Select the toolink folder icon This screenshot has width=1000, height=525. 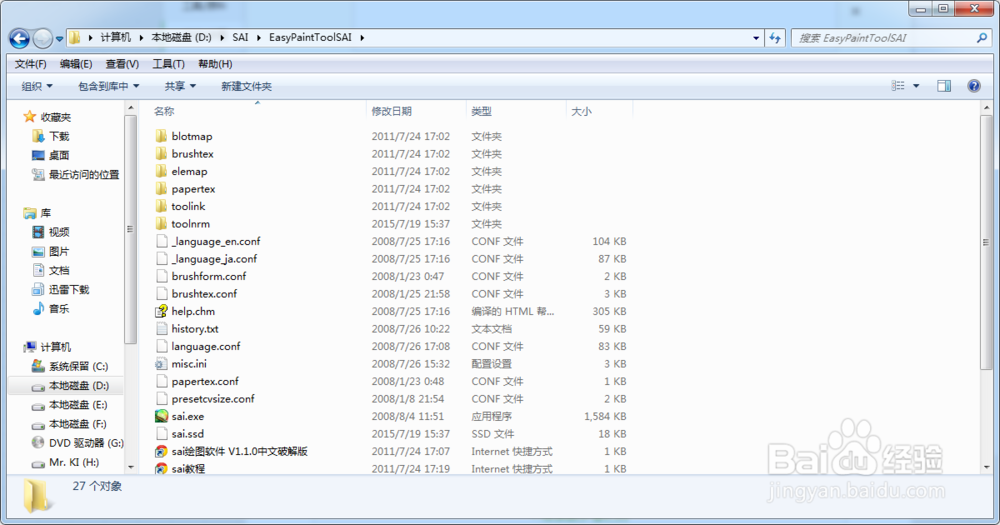(161, 206)
